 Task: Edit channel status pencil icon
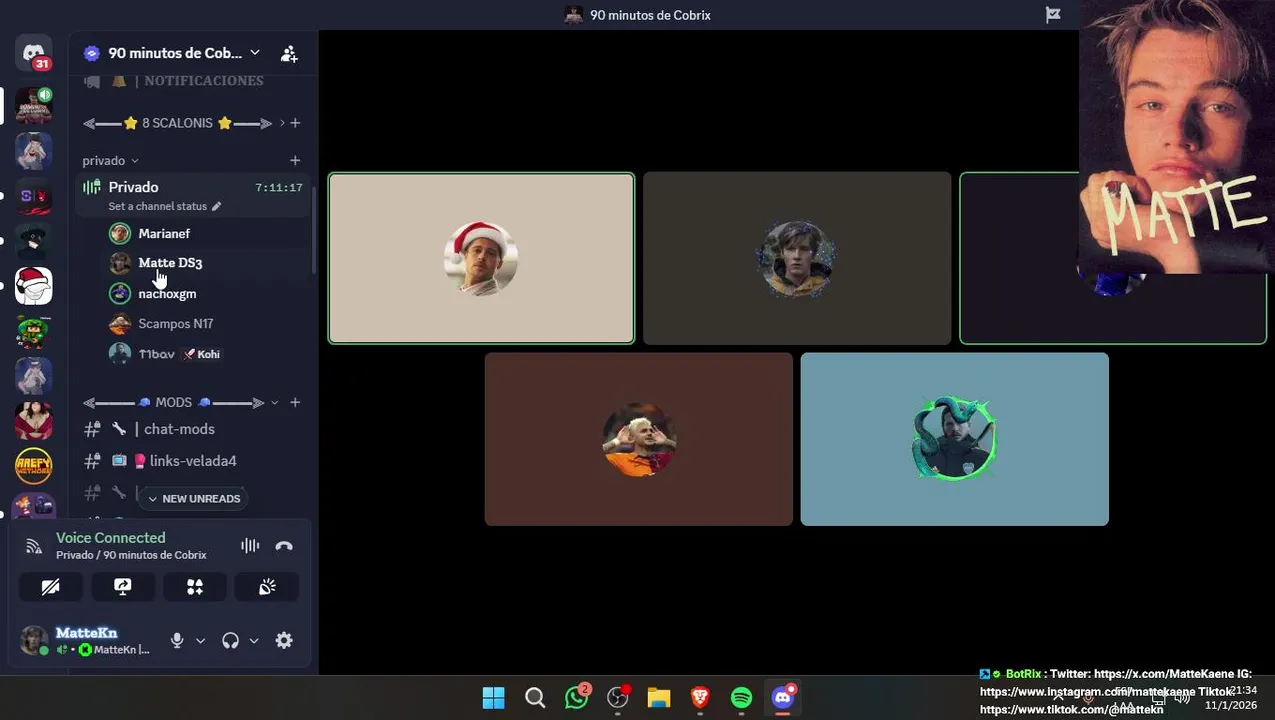[216, 206]
